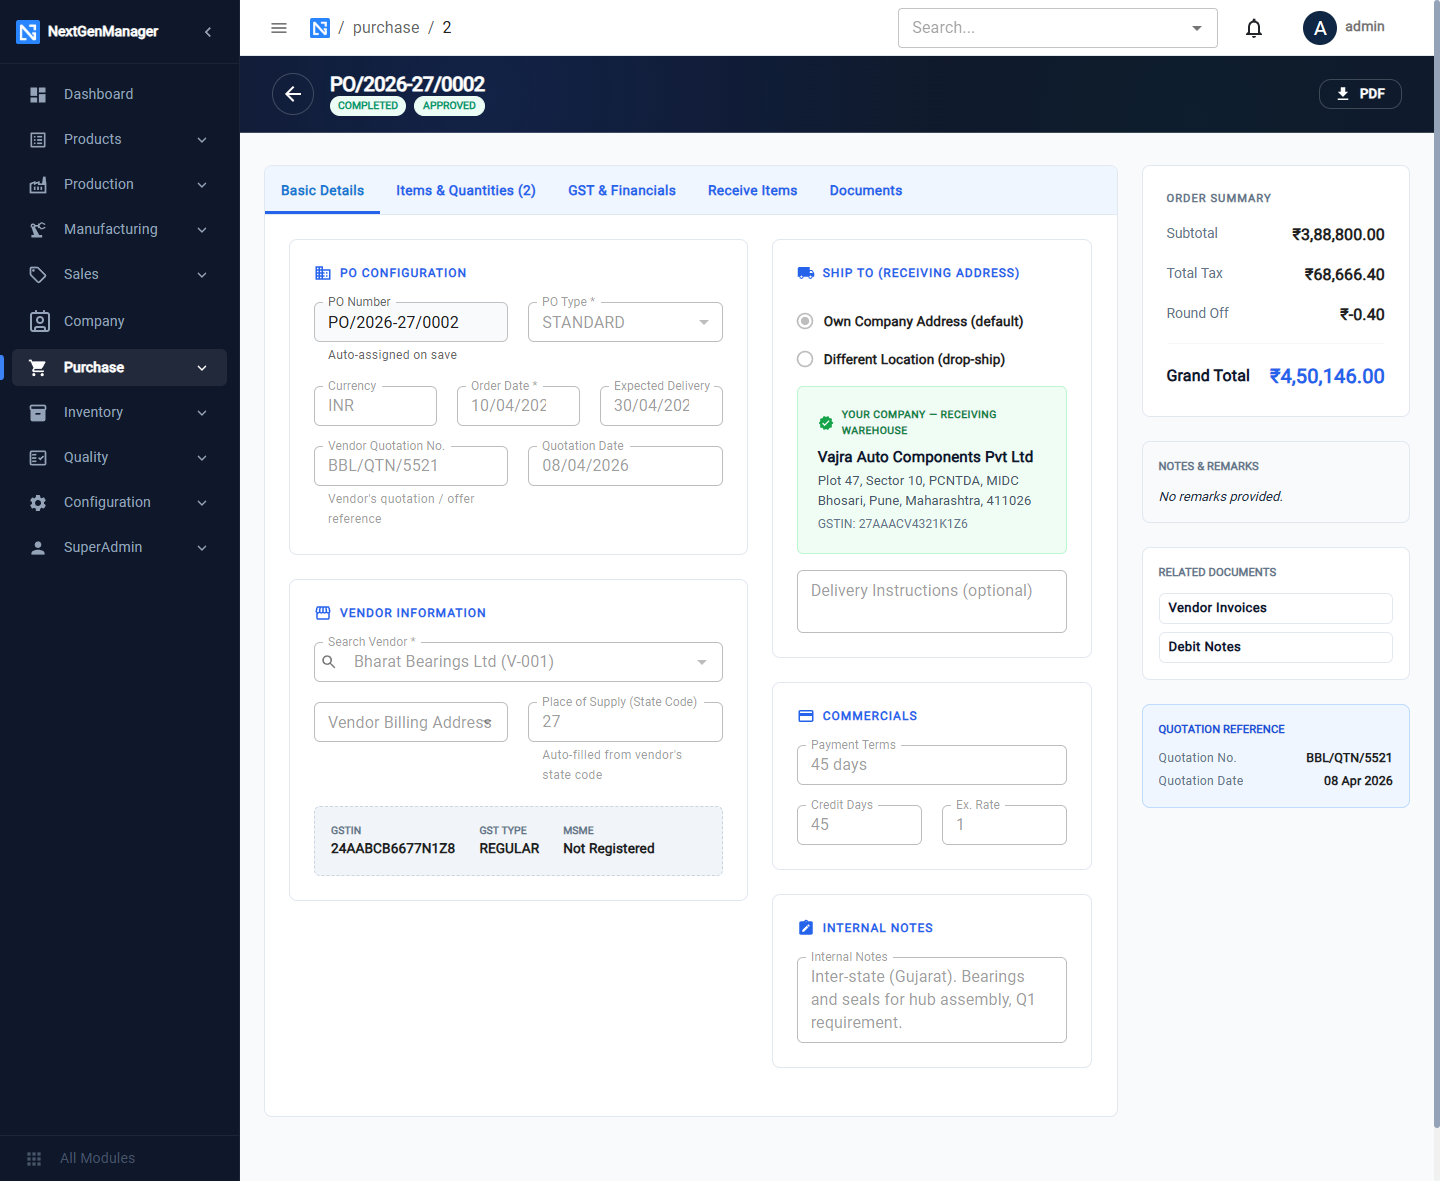Viewport: 1440px width, 1181px height.
Task: Click the Debit Notes related document
Action: 1275,647
